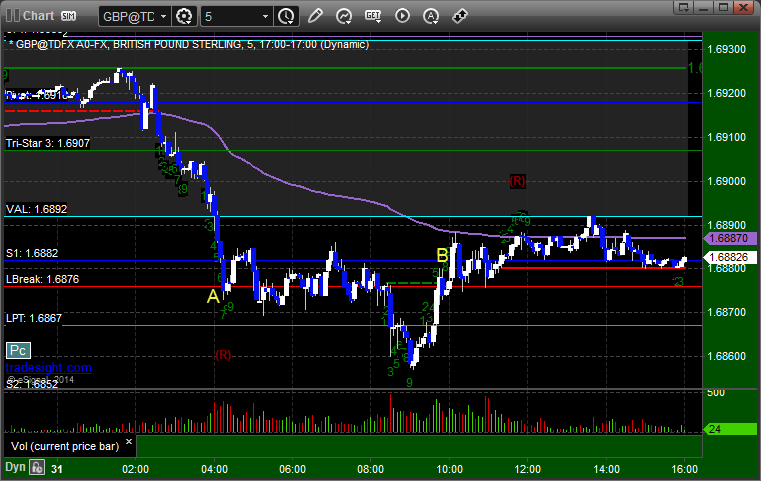
Task: Click the upper red (R) marker
Action: pyautogui.click(x=517, y=181)
